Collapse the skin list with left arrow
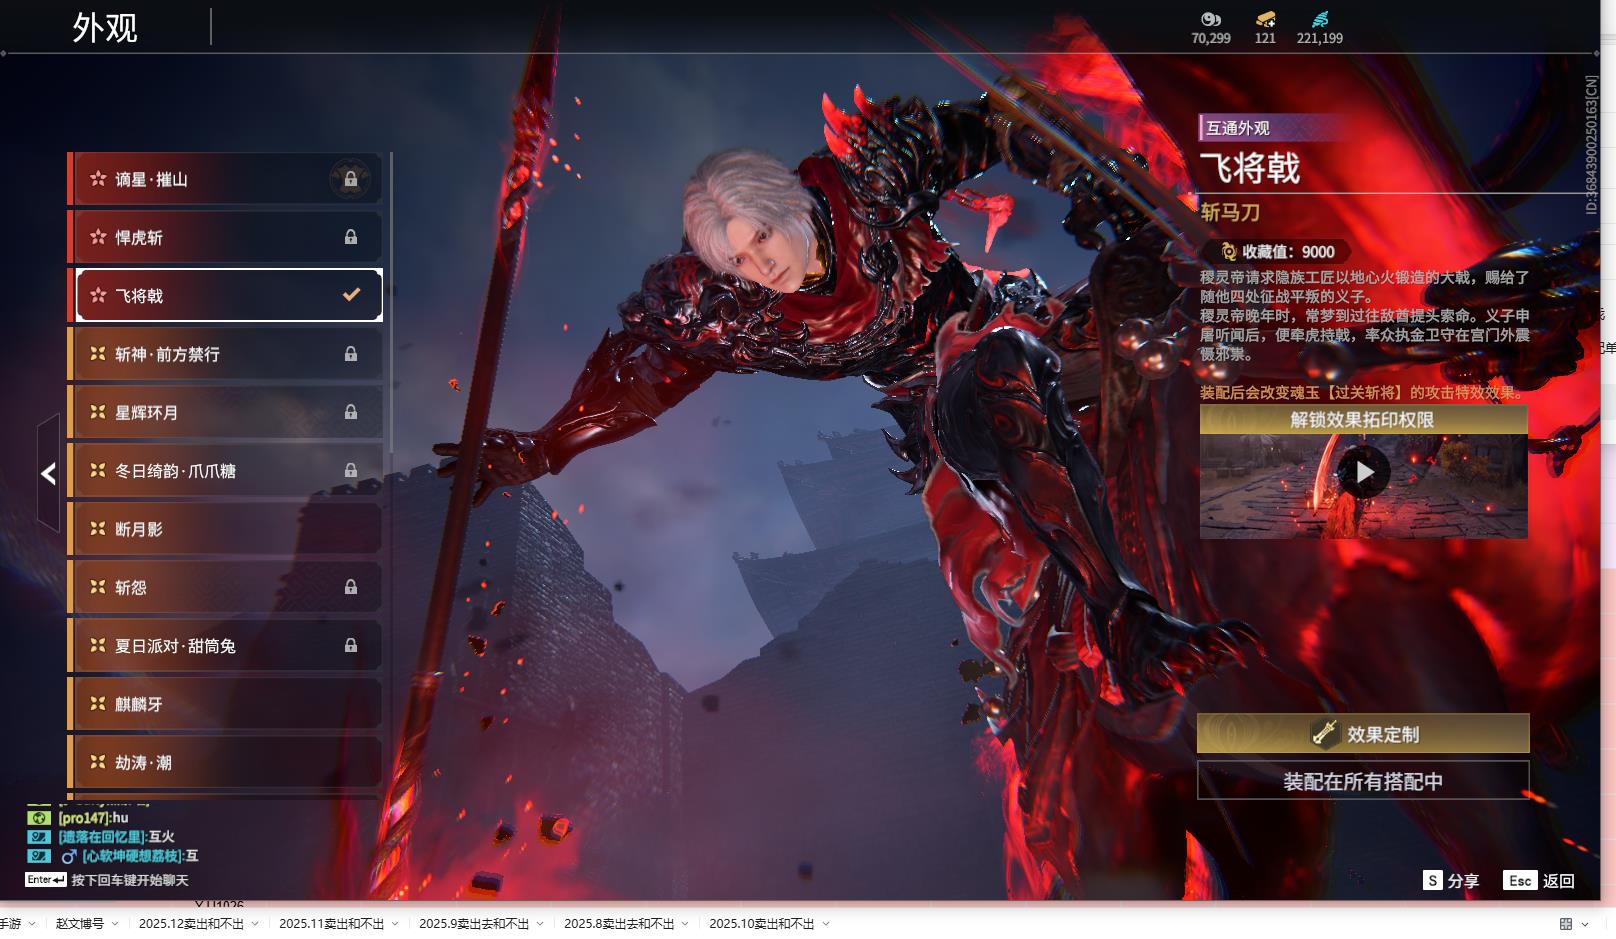This screenshot has width=1616, height=939. [48, 473]
